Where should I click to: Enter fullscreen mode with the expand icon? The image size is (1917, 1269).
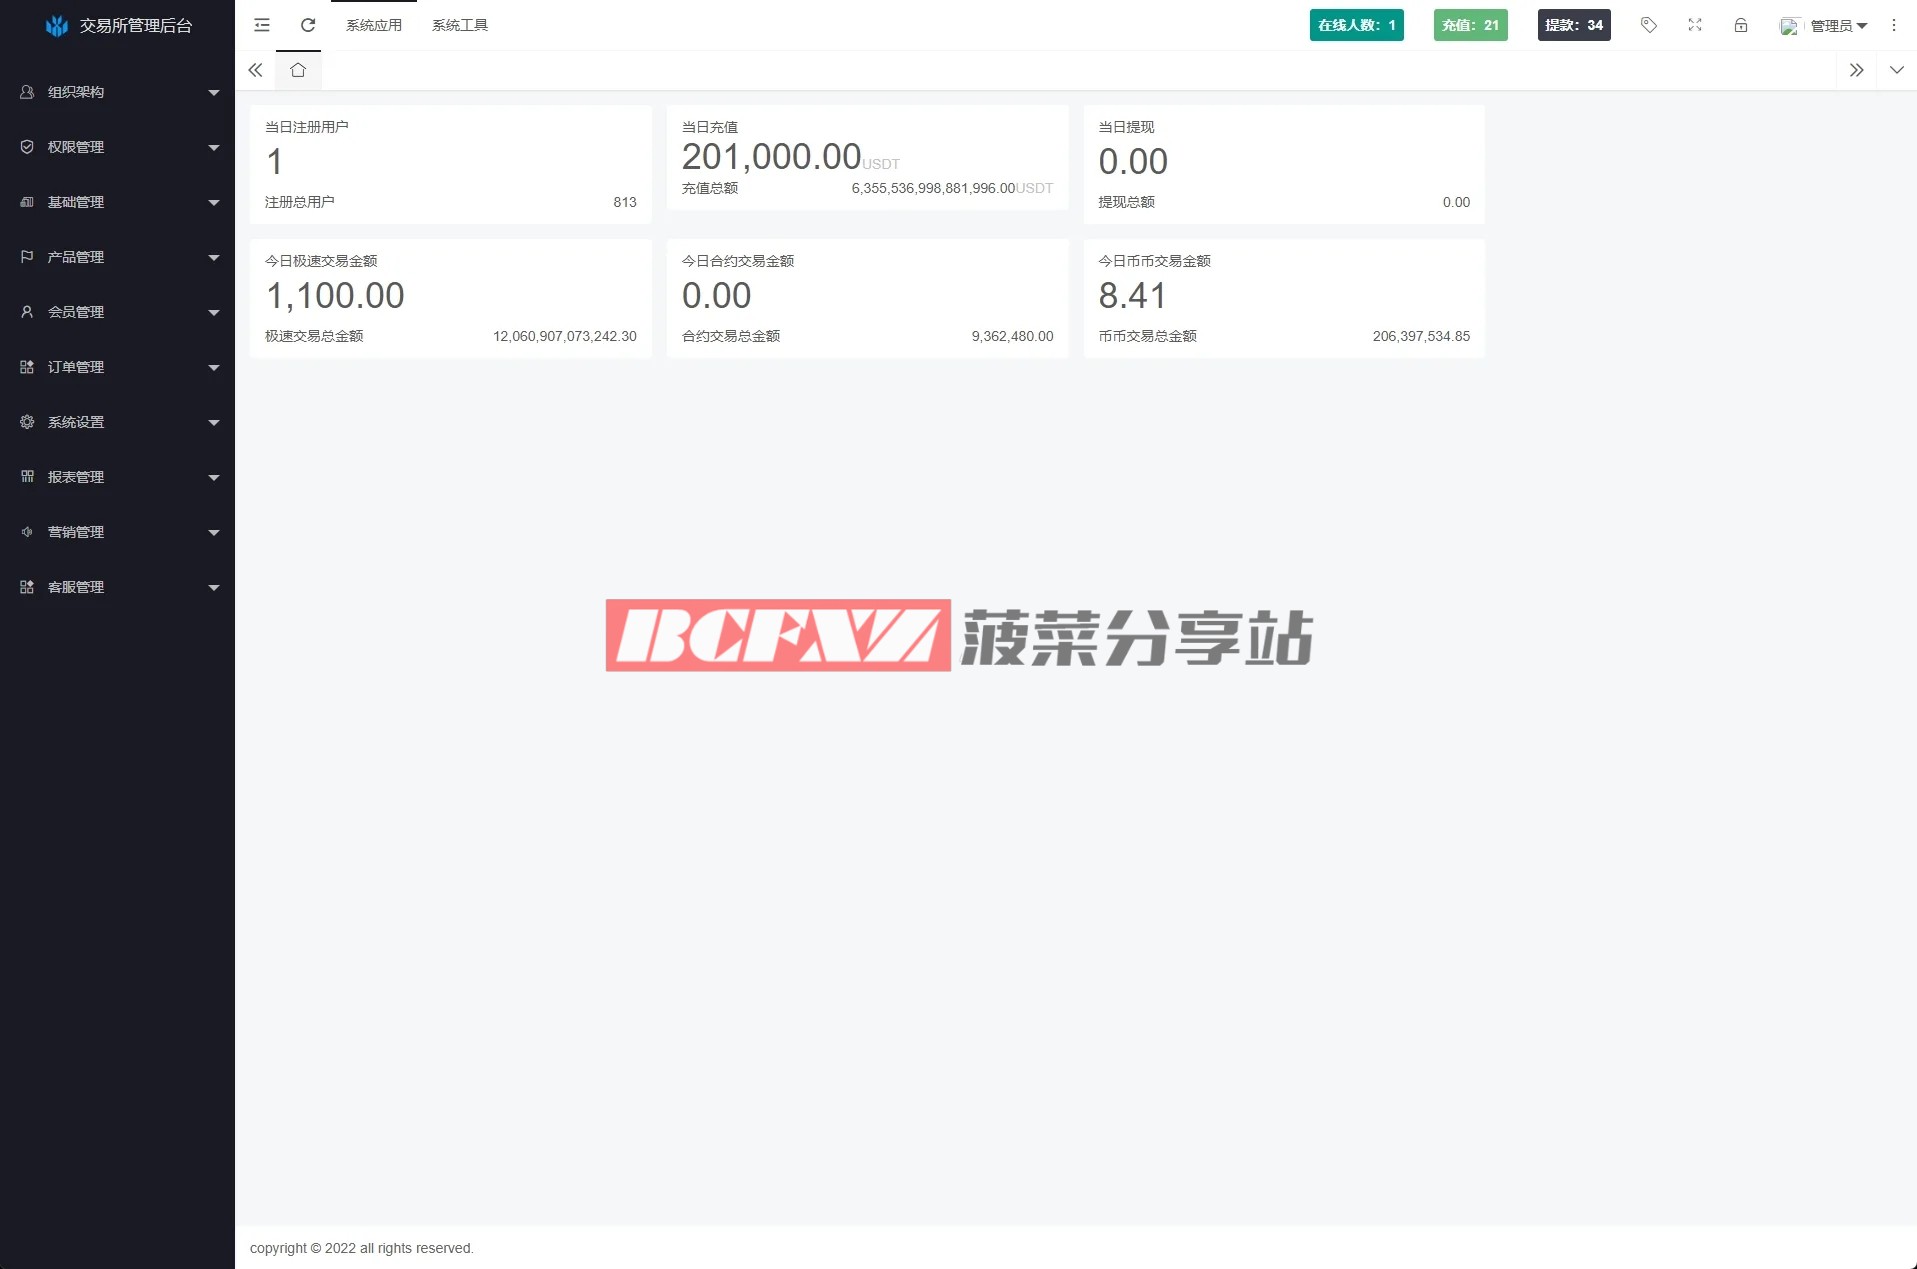coord(1694,25)
